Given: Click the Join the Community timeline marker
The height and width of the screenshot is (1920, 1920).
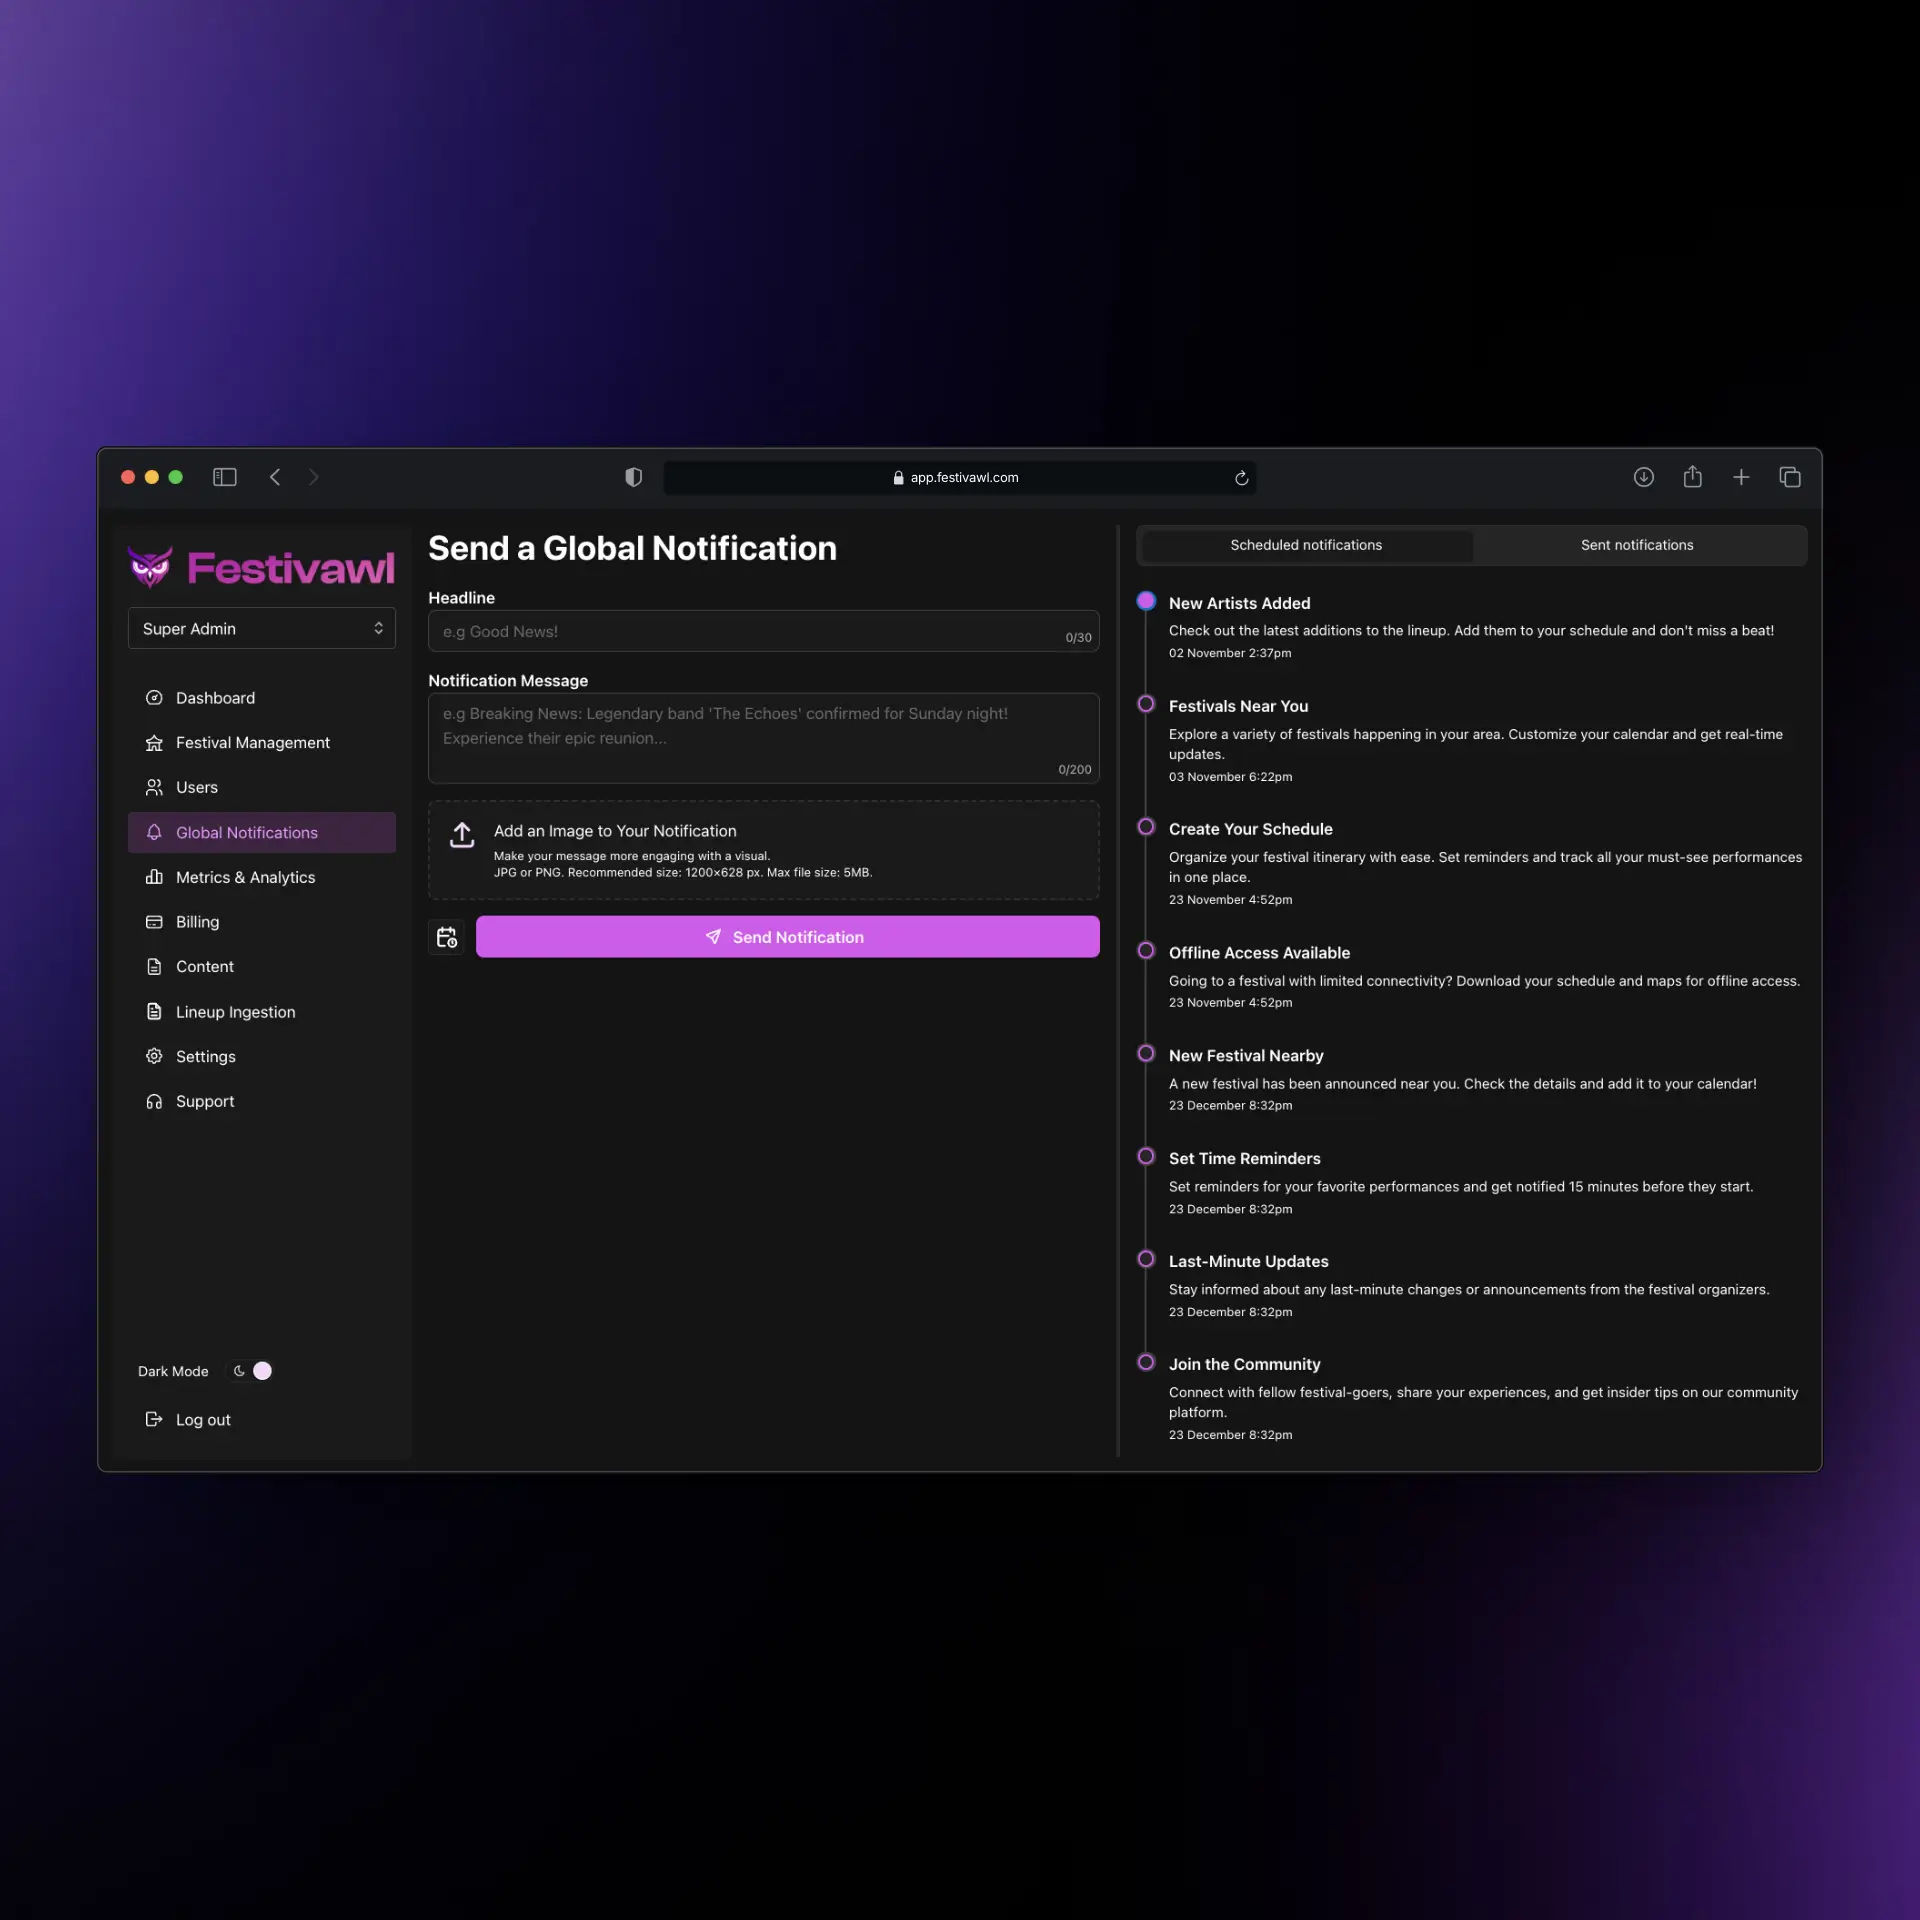Looking at the screenshot, I should [x=1146, y=1362].
